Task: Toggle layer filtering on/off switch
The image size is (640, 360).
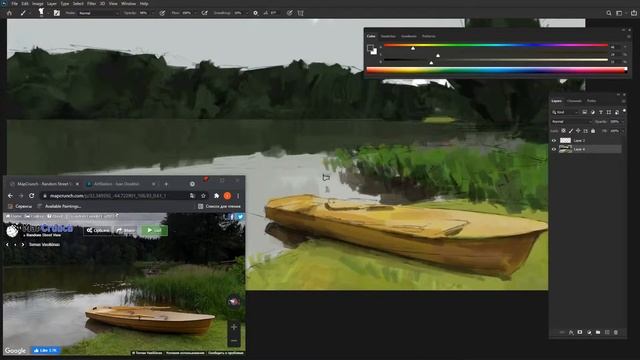Action: tap(624, 111)
